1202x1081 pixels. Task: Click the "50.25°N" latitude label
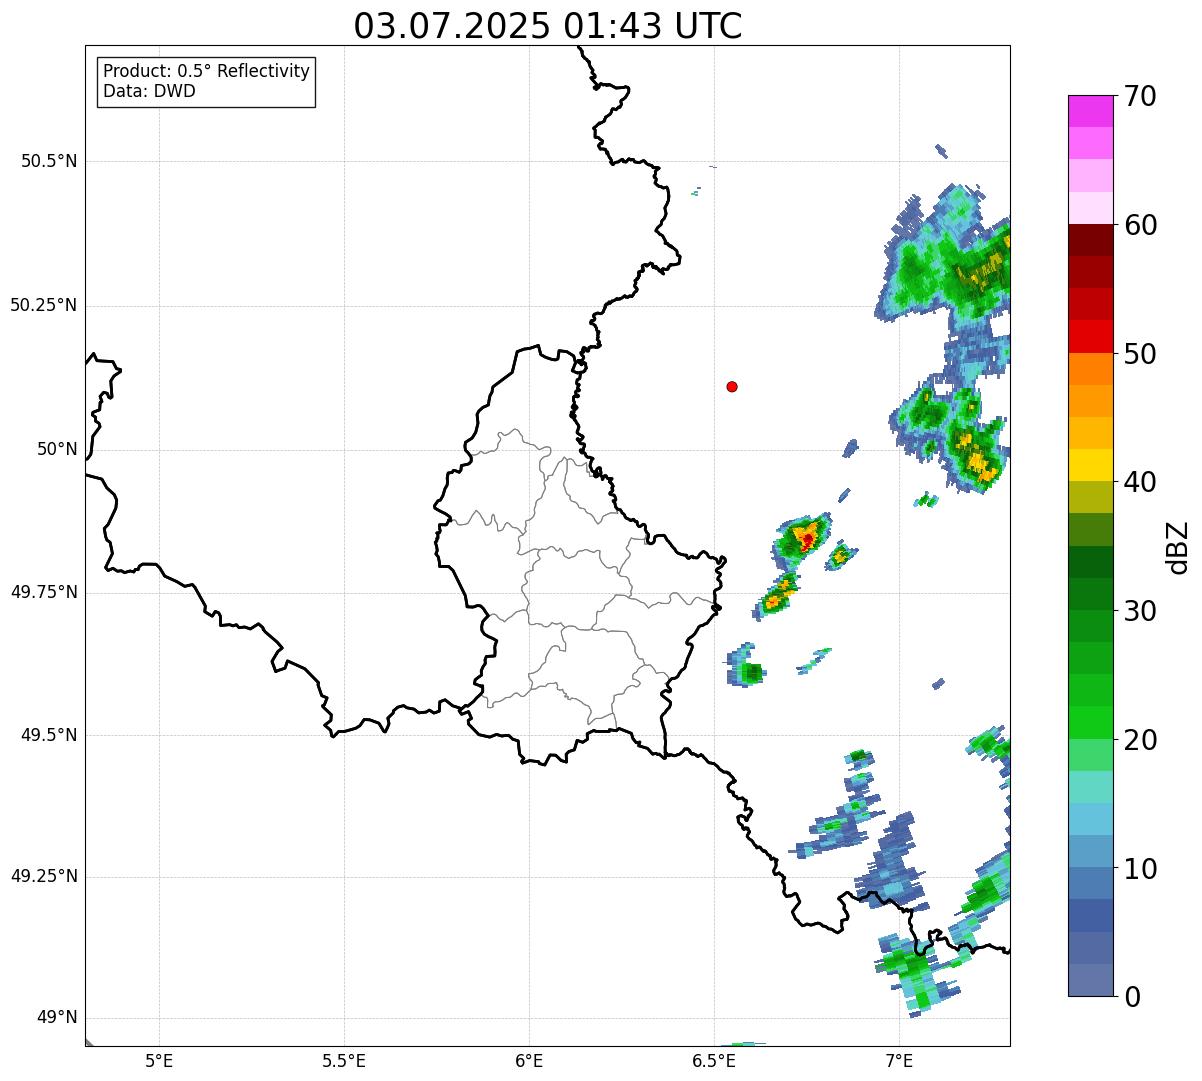click(43, 305)
